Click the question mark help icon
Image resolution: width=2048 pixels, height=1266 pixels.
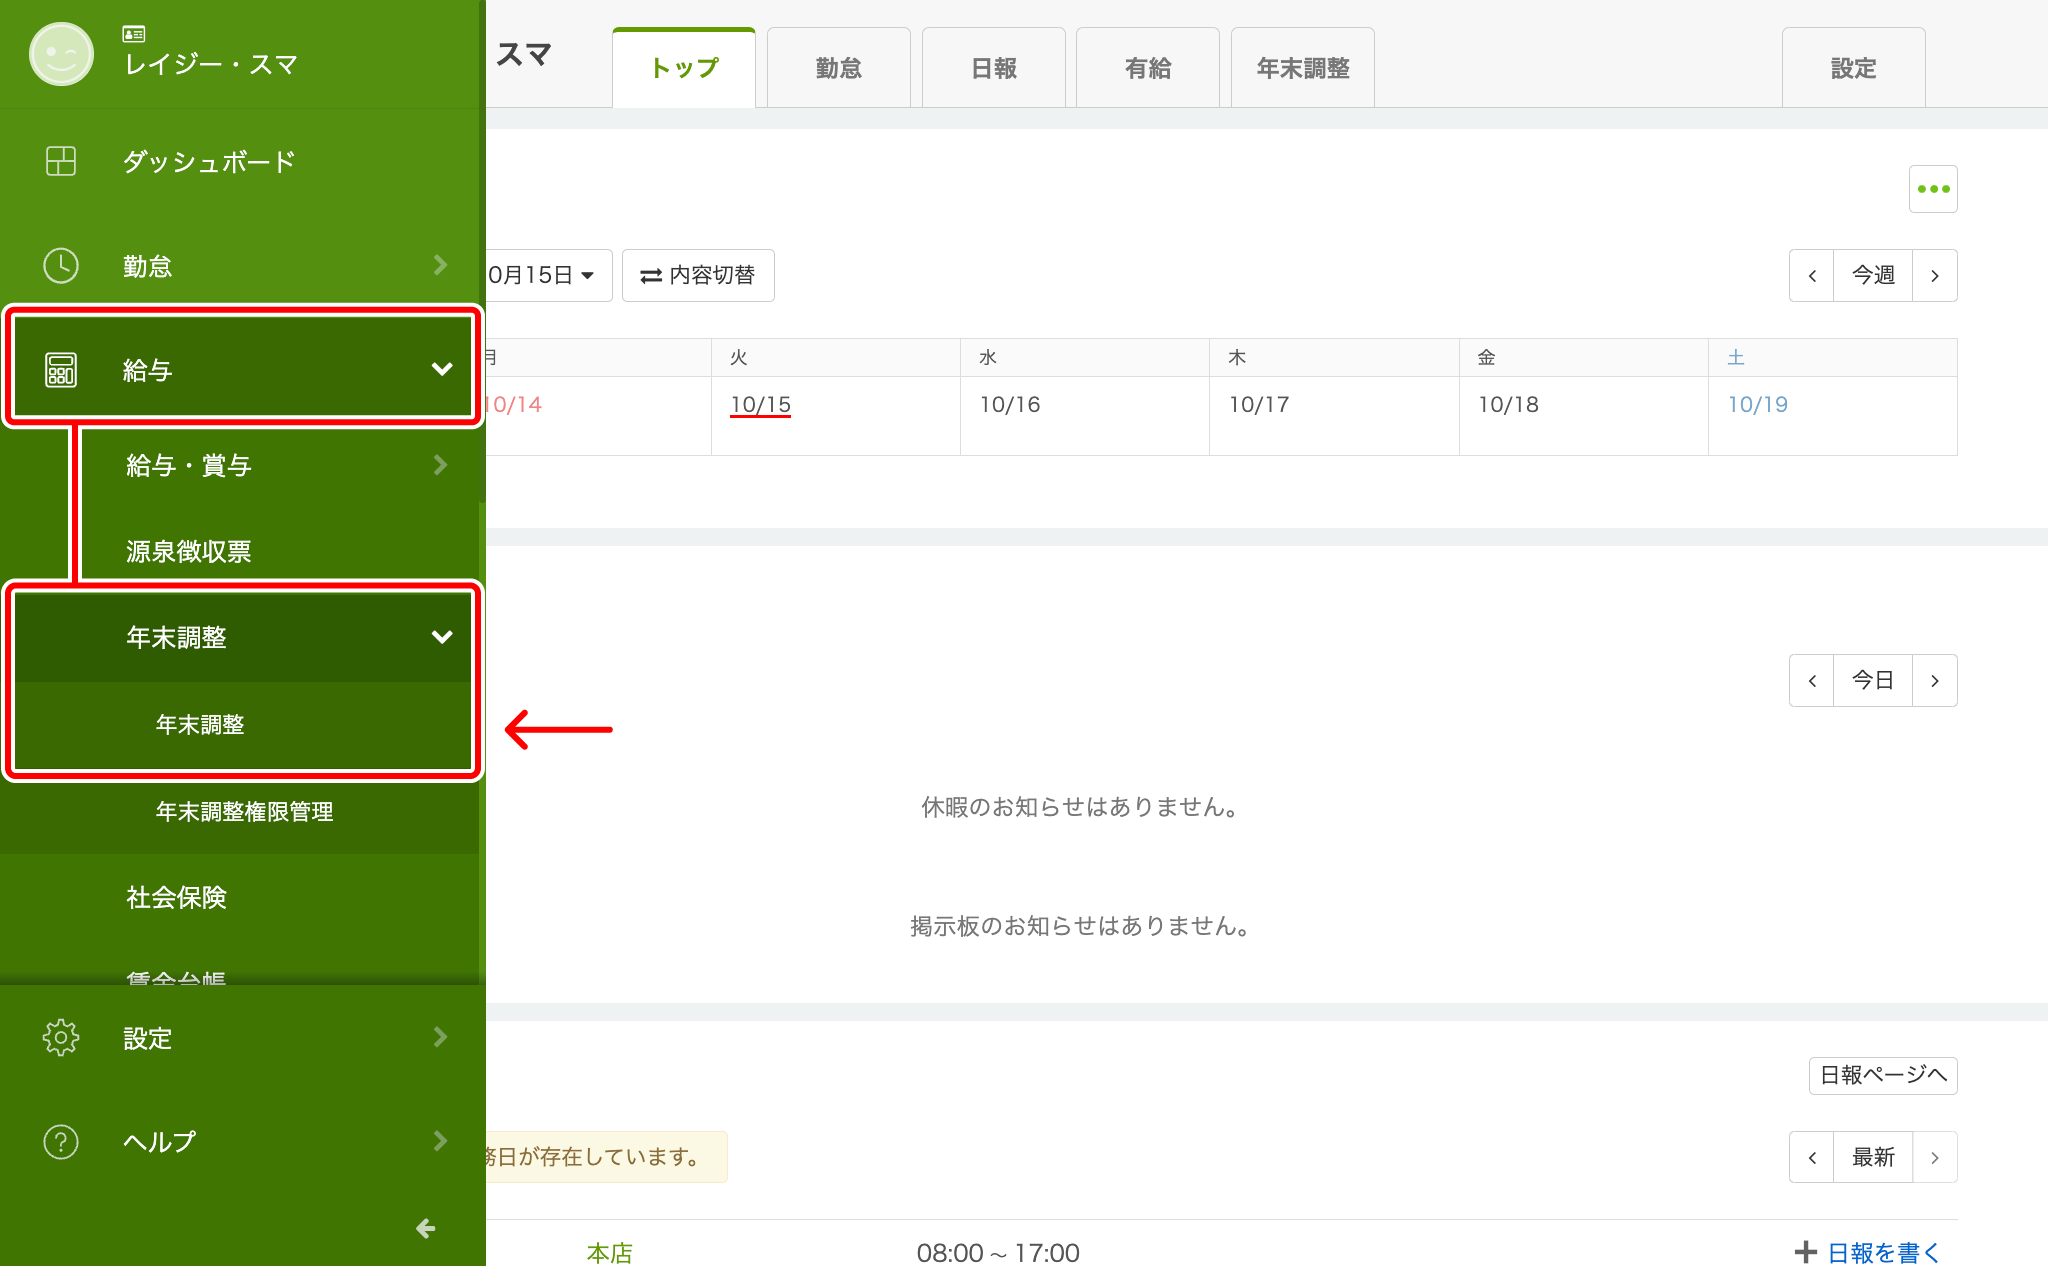tap(61, 1141)
